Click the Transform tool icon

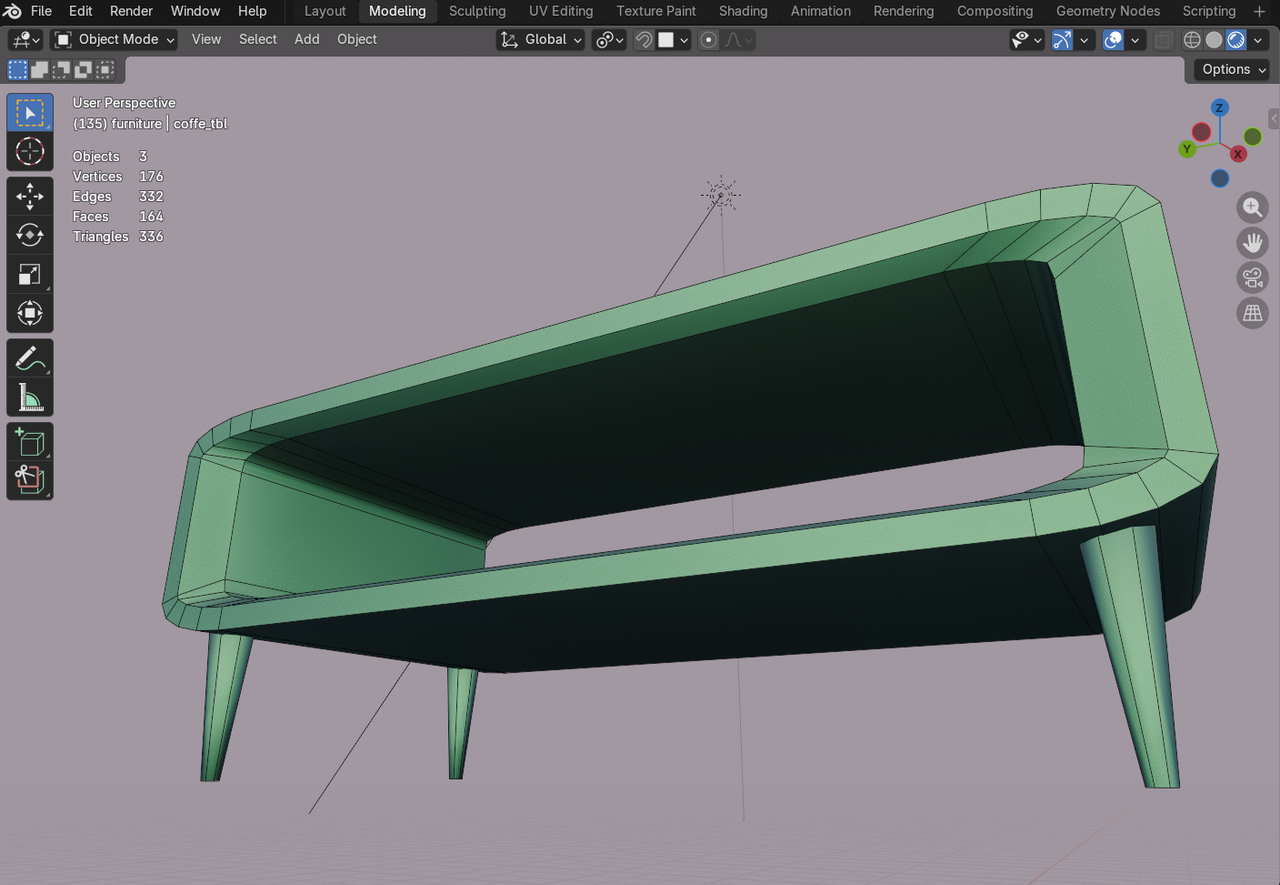[30, 313]
